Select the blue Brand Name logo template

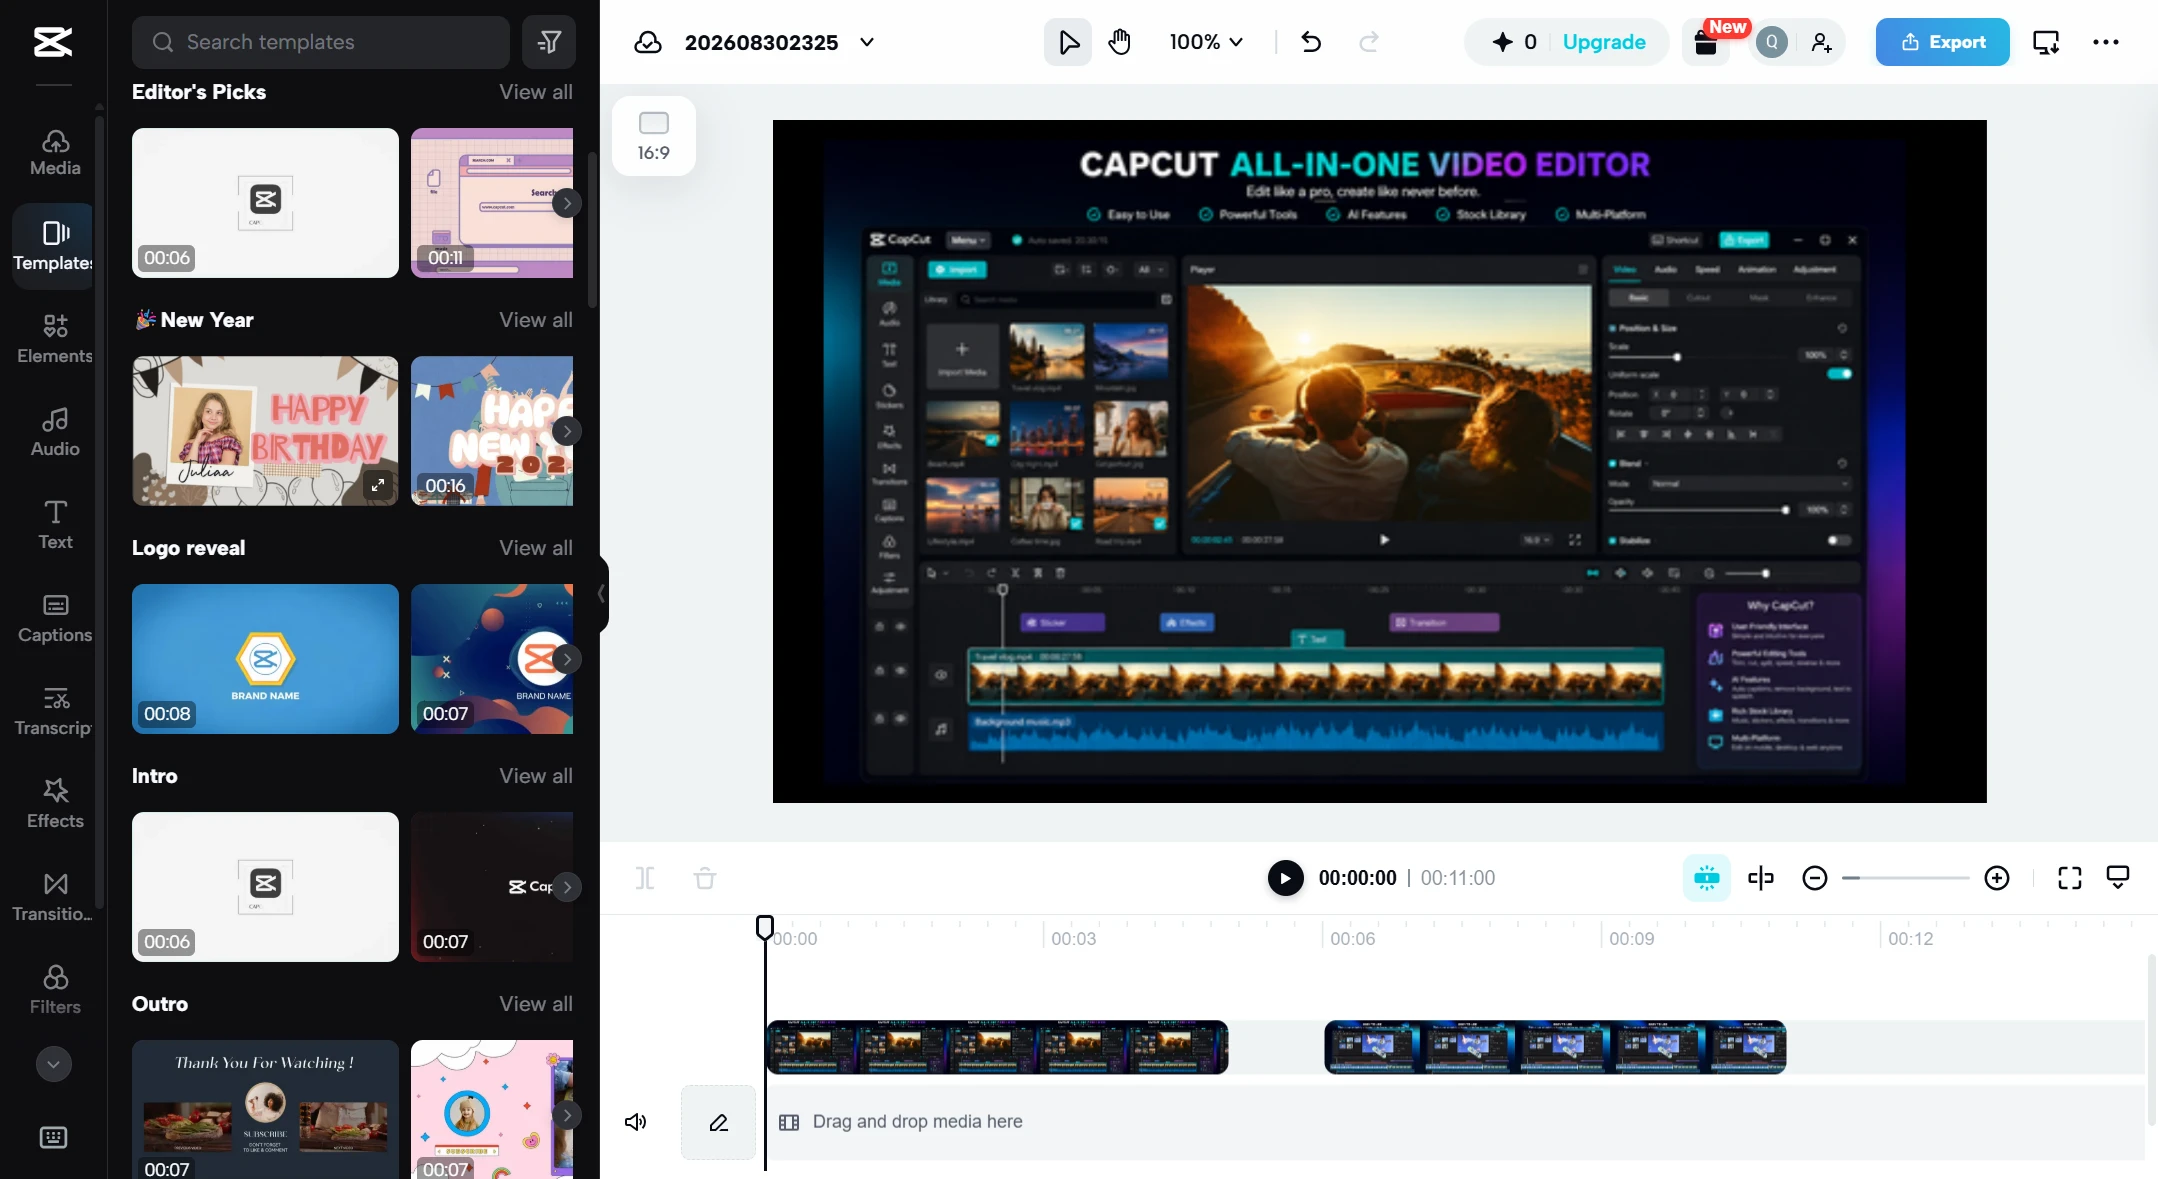tap(265, 659)
